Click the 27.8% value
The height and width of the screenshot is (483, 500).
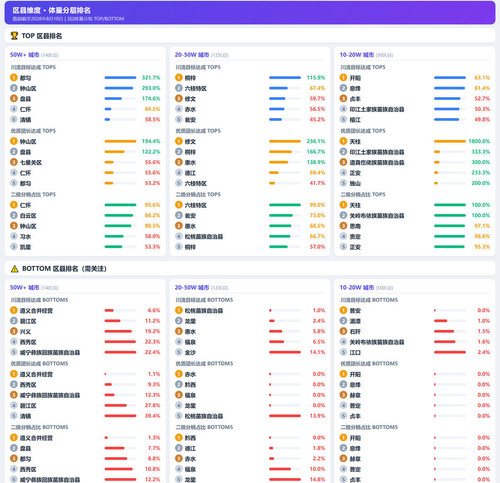(x=152, y=405)
